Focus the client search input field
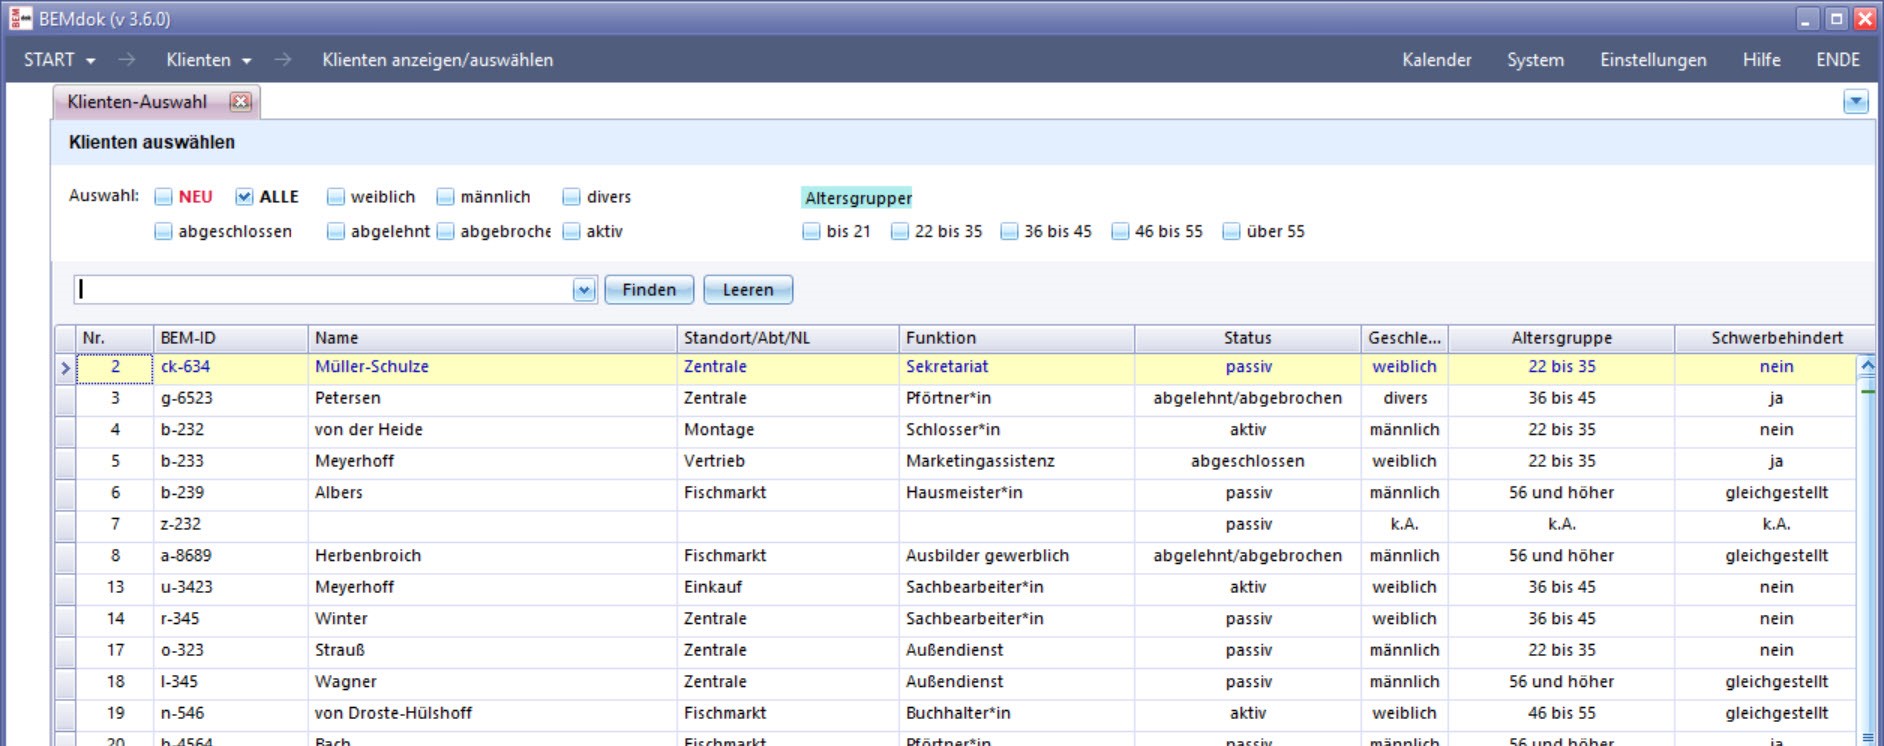This screenshot has width=1884, height=746. [x=324, y=290]
